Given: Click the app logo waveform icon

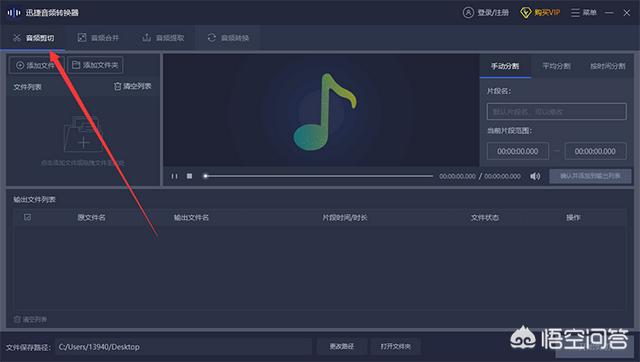Looking at the screenshot, I should [x=14, y=13].
